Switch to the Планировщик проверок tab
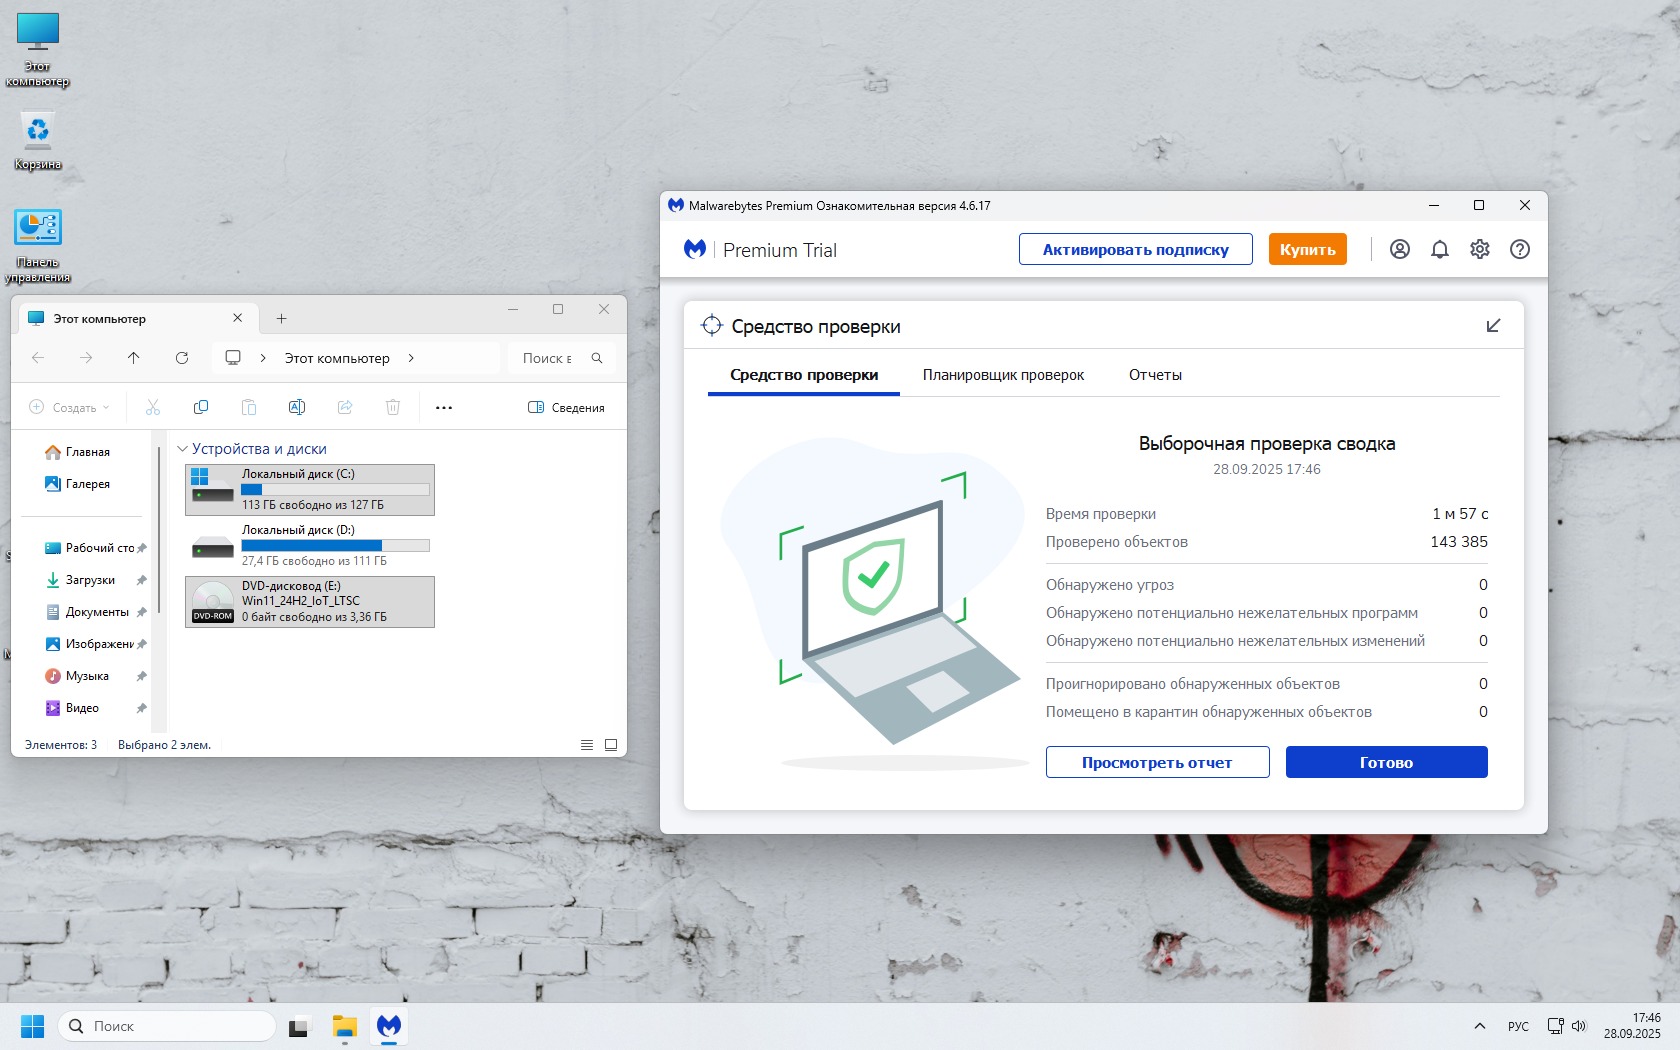This screenshot has height=1050, width=1680. click(x=1003, y=375)
